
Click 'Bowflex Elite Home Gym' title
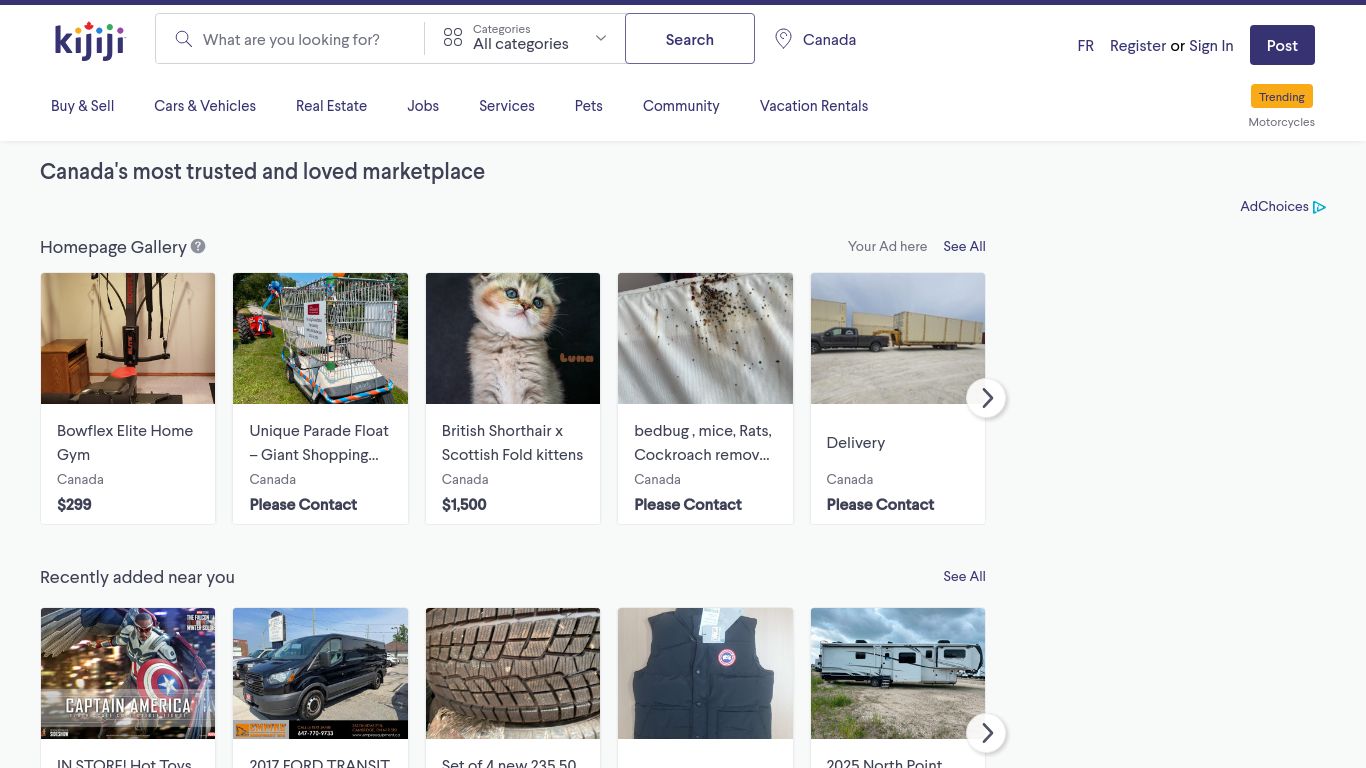[125, 443]
